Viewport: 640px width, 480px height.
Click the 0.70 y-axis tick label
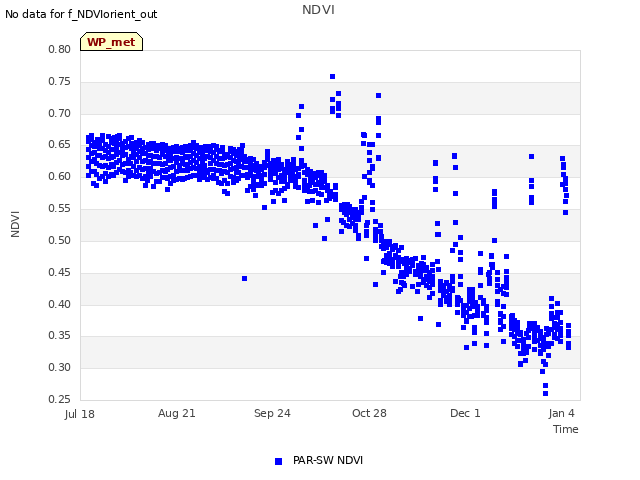60,113
